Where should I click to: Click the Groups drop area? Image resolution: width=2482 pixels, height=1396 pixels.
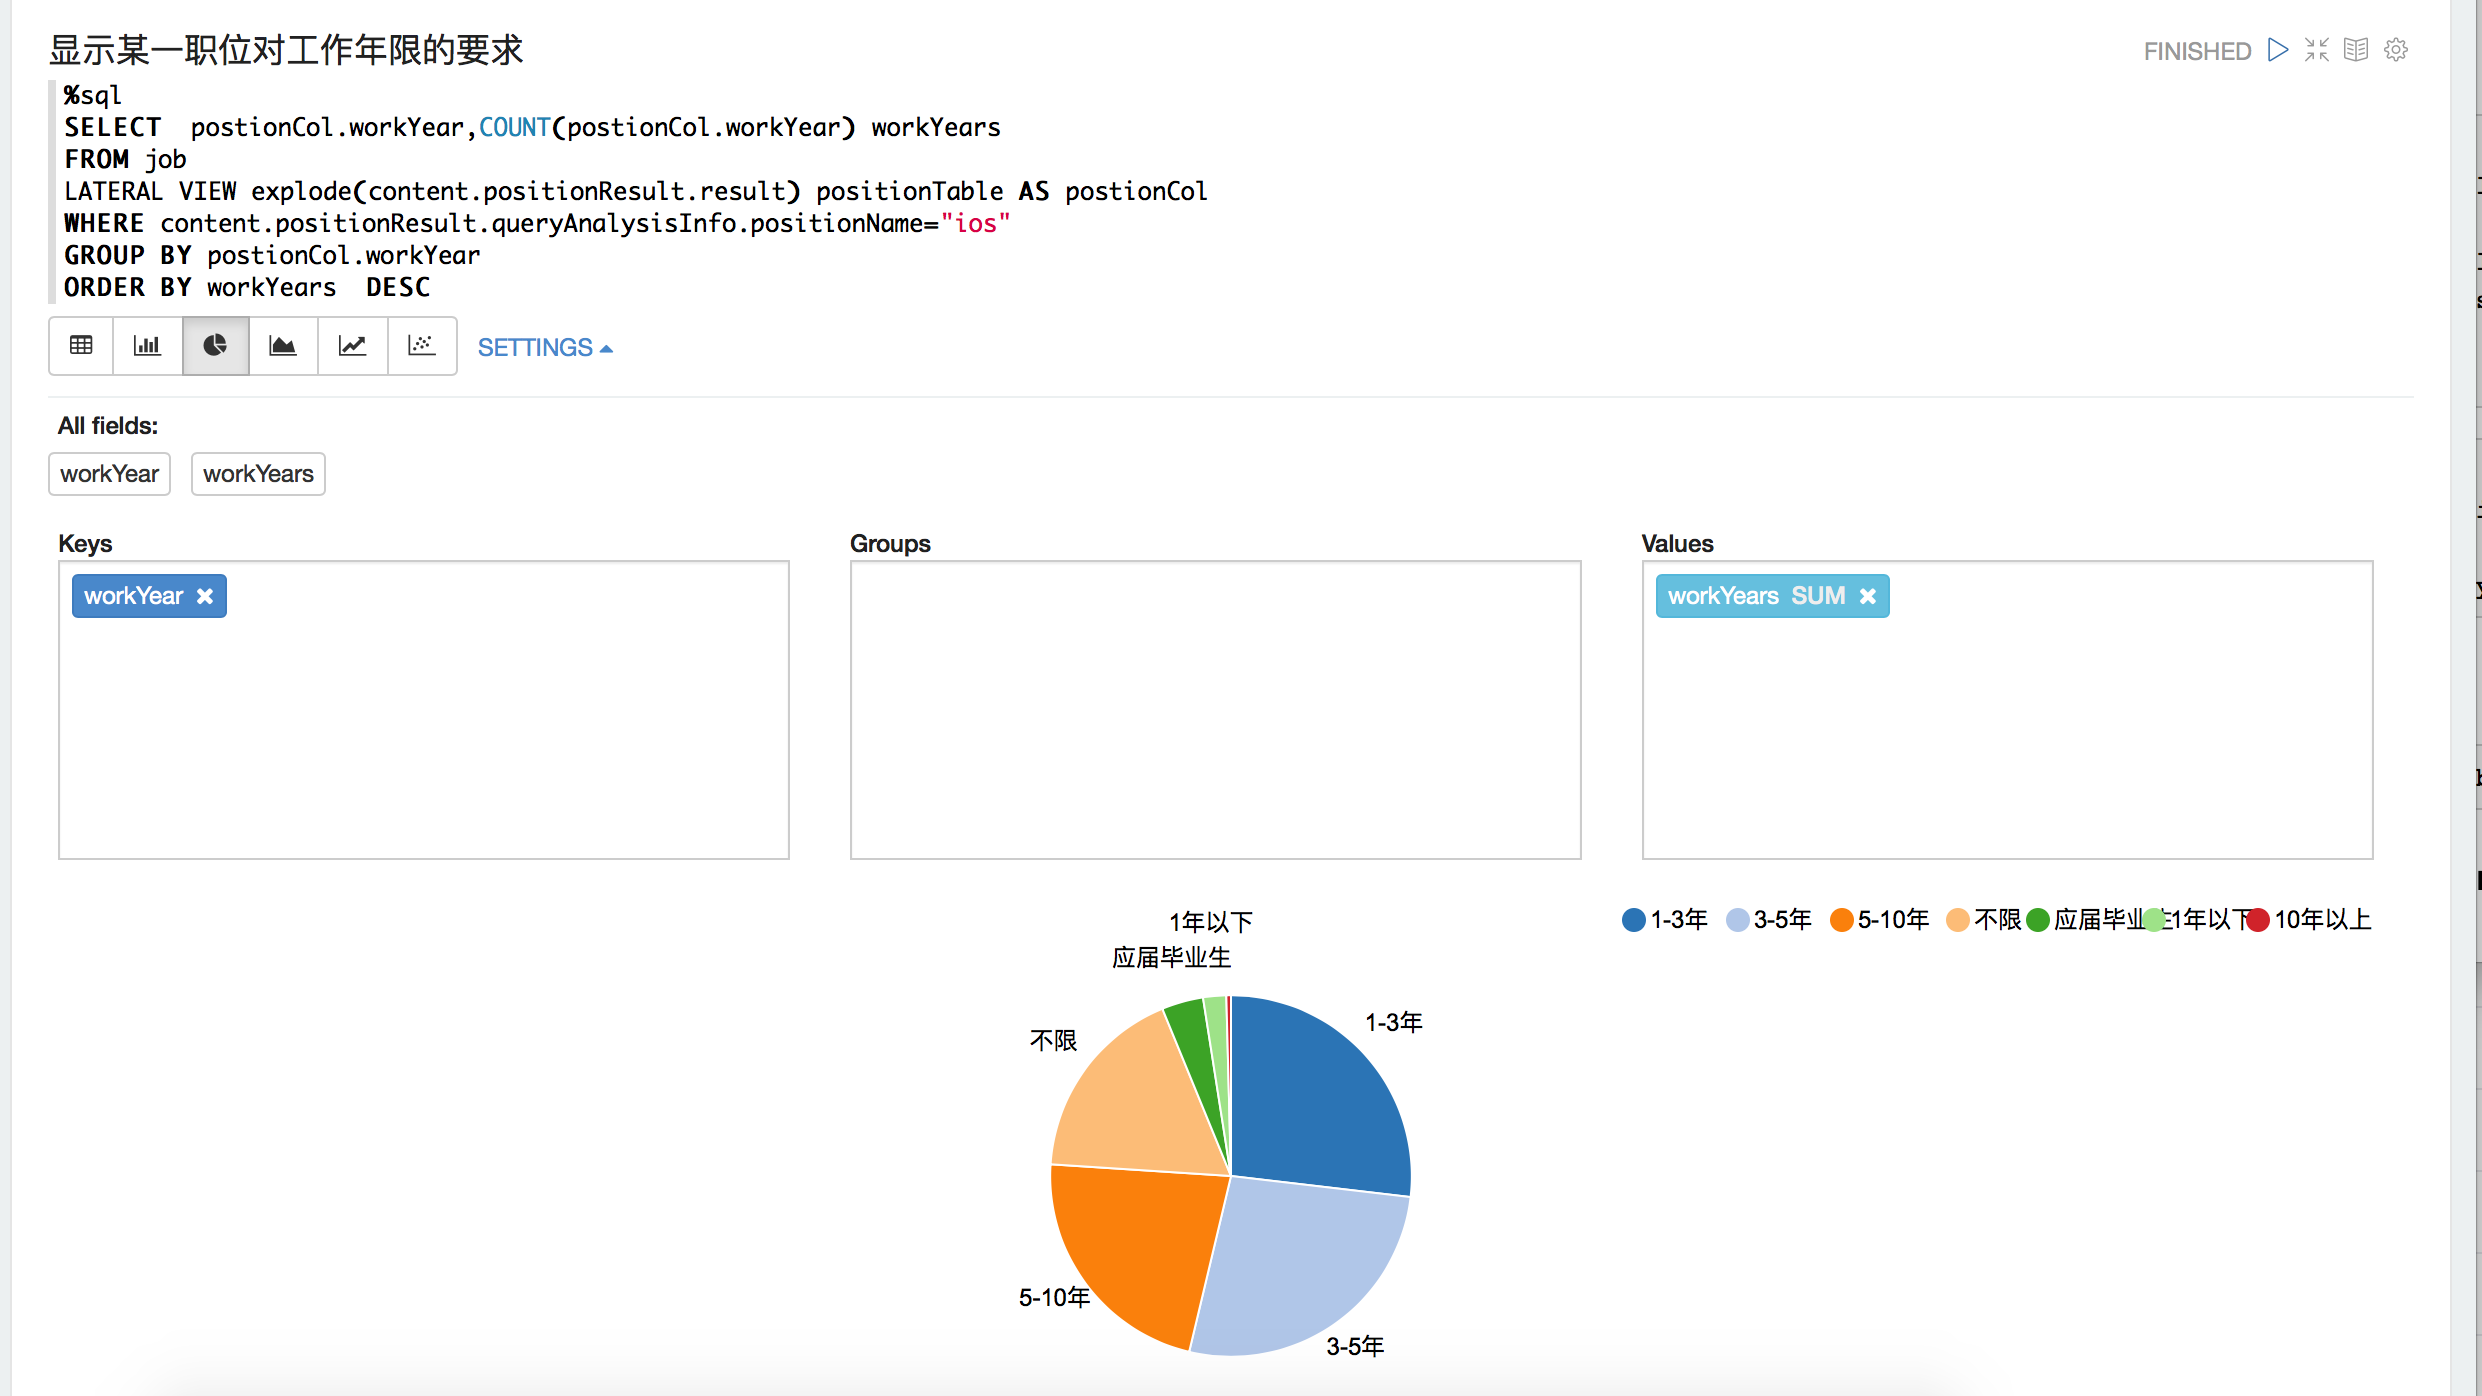tap(1215, 709)
